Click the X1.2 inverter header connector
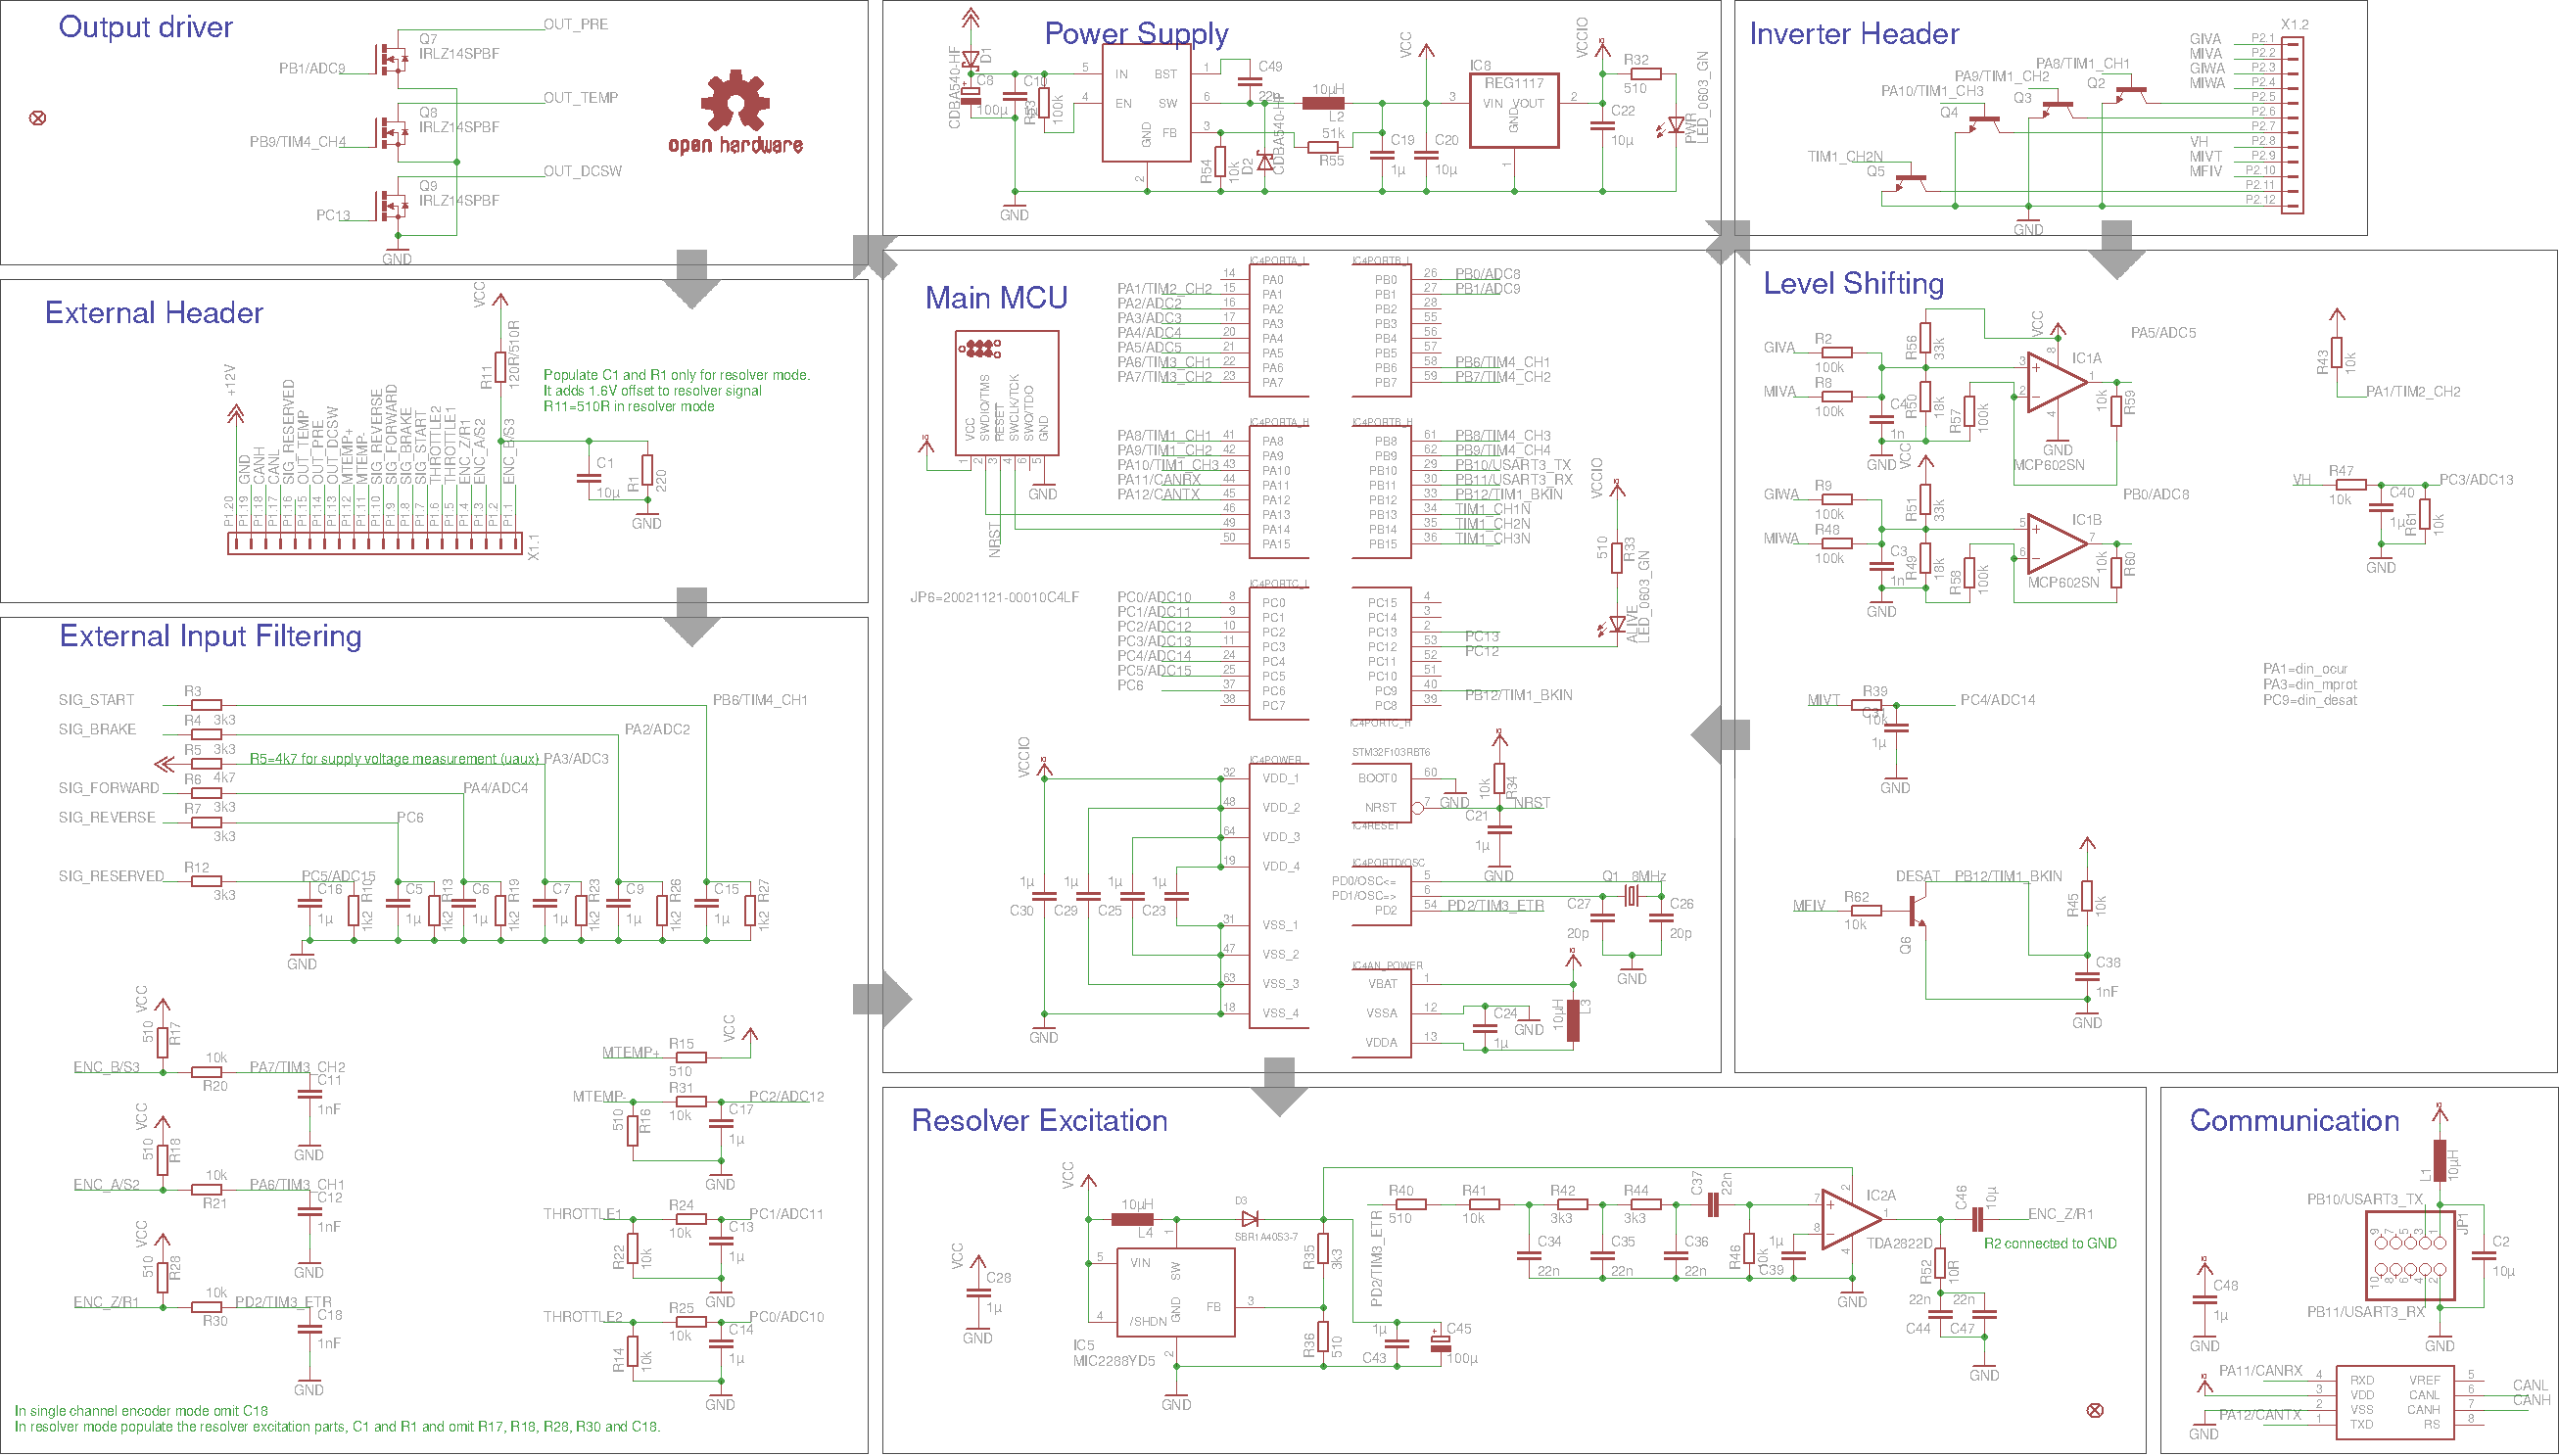 (x=2291, y=125)
